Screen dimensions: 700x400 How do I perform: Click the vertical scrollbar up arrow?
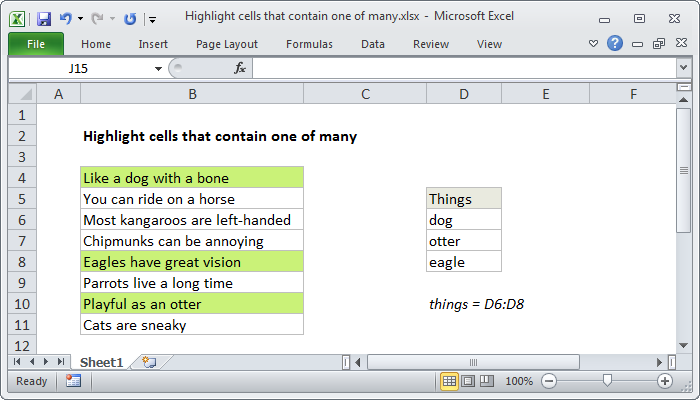[x=683, y=100]
